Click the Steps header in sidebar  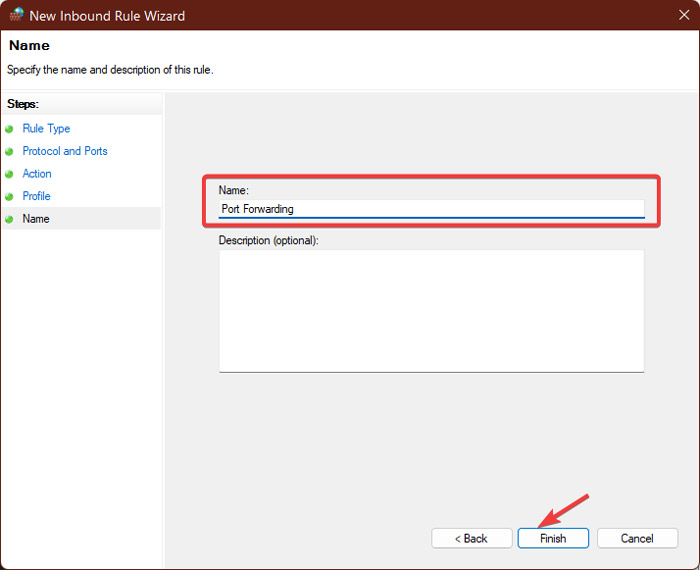click(x=26, y=104)
